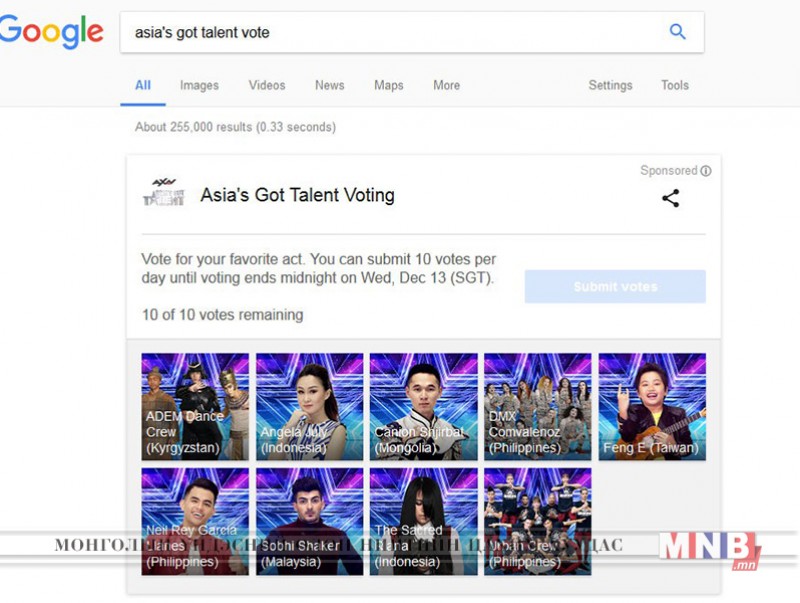This screenshot has width=800, height=603.
Task: Click the Google logo
Action: [x=51, y=32]
